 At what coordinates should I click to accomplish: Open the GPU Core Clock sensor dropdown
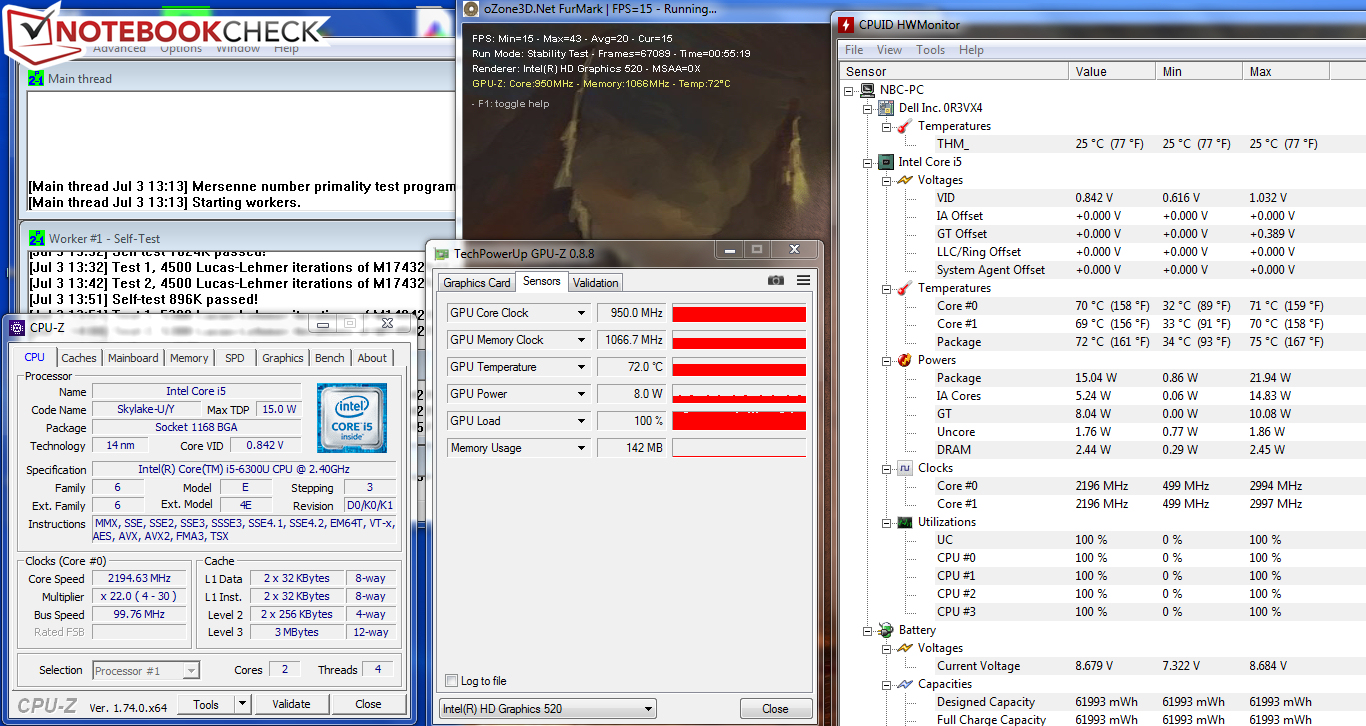[581, 313]
